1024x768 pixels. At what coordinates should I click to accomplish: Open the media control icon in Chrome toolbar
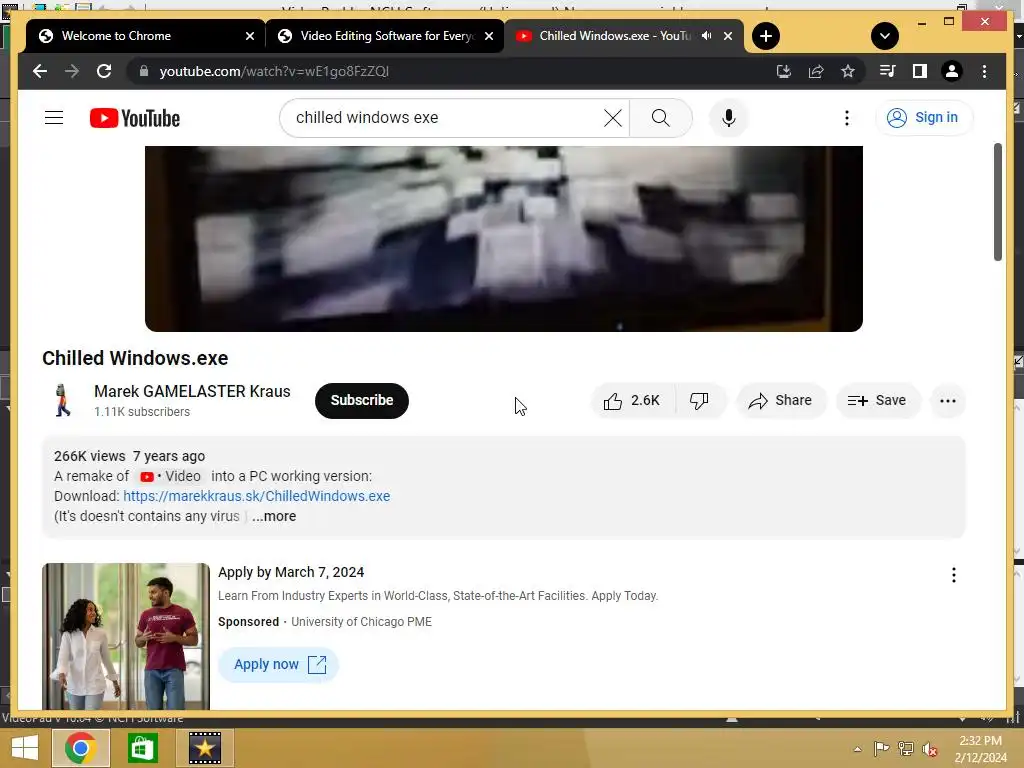pos(888,71)
